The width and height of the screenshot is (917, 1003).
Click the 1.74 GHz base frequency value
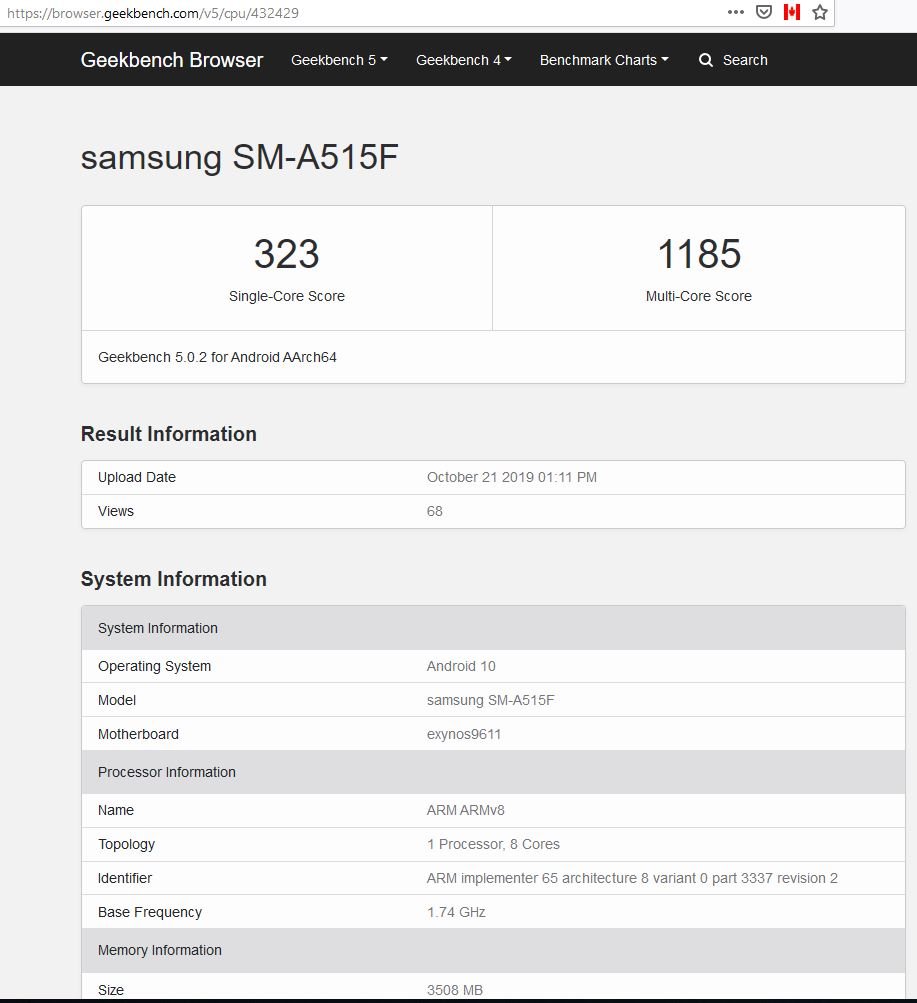(x=456, y=912)
